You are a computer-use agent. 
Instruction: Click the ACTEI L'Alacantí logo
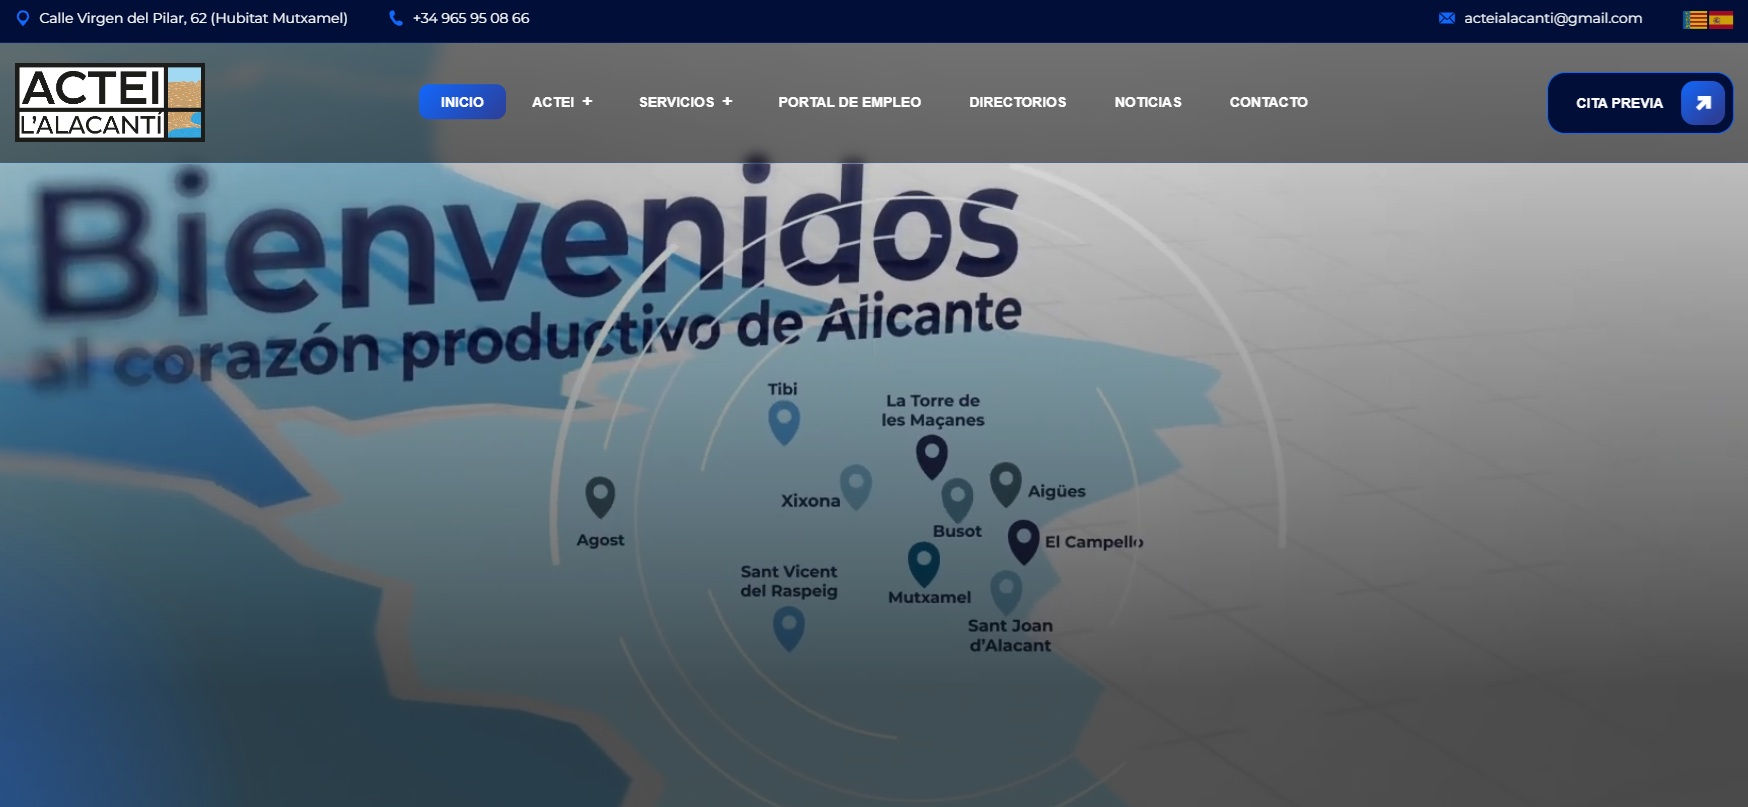point(110,102)
